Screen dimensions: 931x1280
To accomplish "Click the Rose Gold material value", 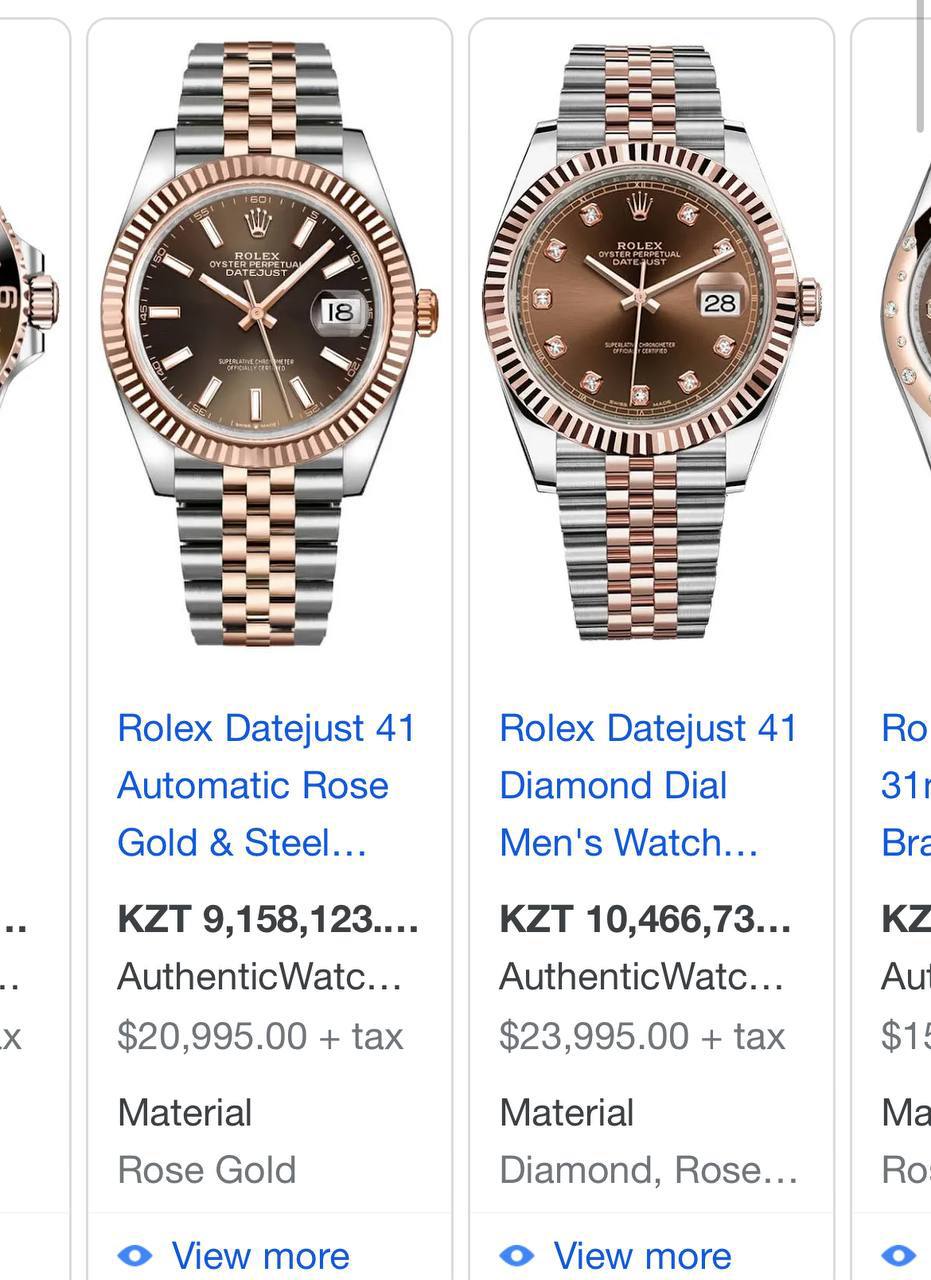I will 207,1169.
